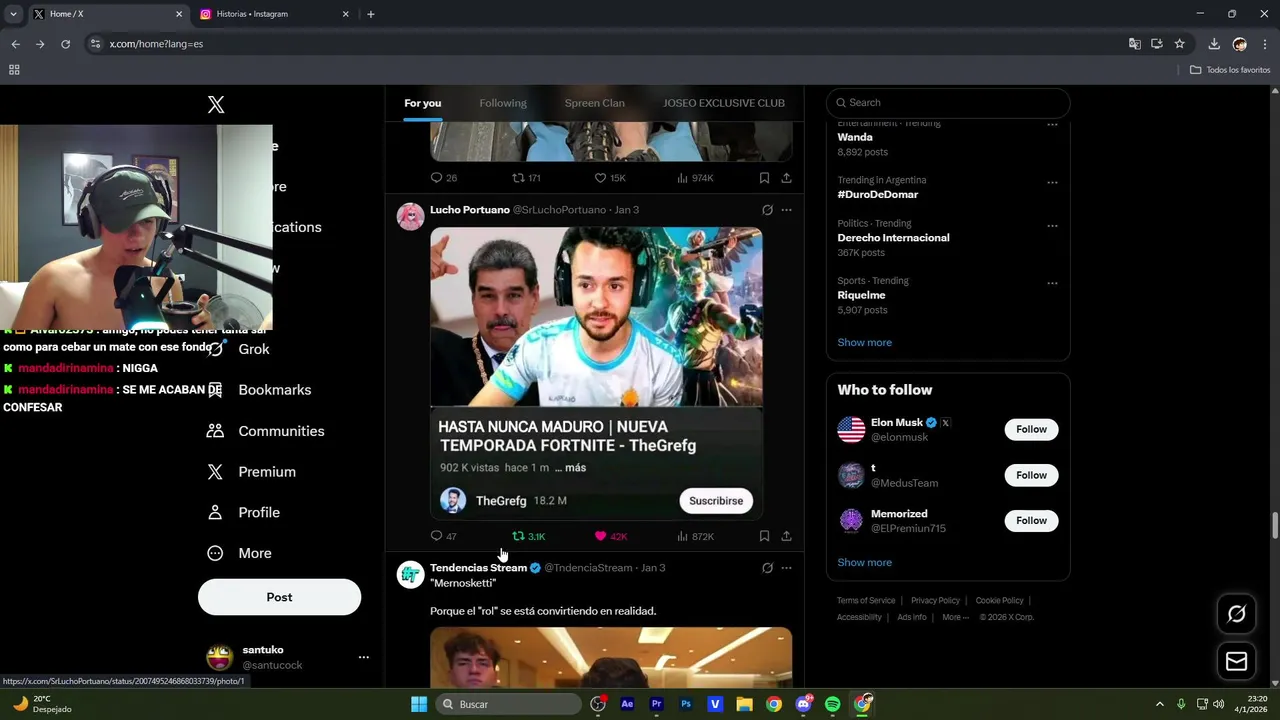
Task: Open options for Derecho Internacional trend
Action: (x=1052, y=226)
